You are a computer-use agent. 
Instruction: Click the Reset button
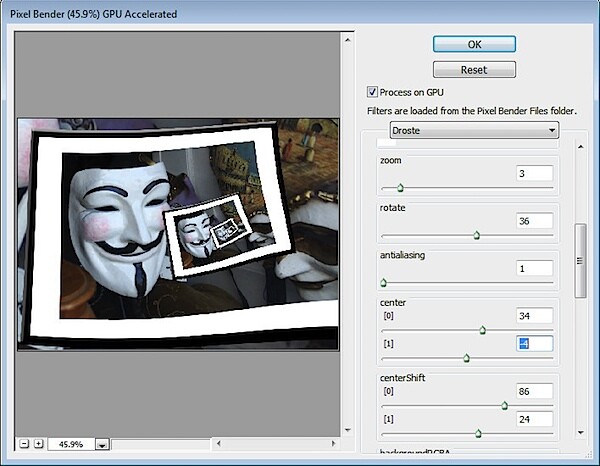(474, 70)
